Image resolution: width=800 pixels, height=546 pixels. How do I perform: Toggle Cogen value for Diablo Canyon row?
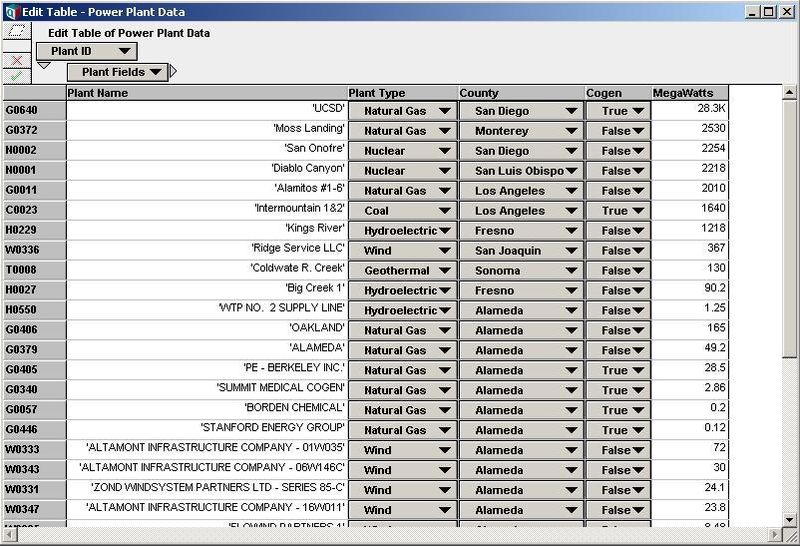(x=618, y=170)
